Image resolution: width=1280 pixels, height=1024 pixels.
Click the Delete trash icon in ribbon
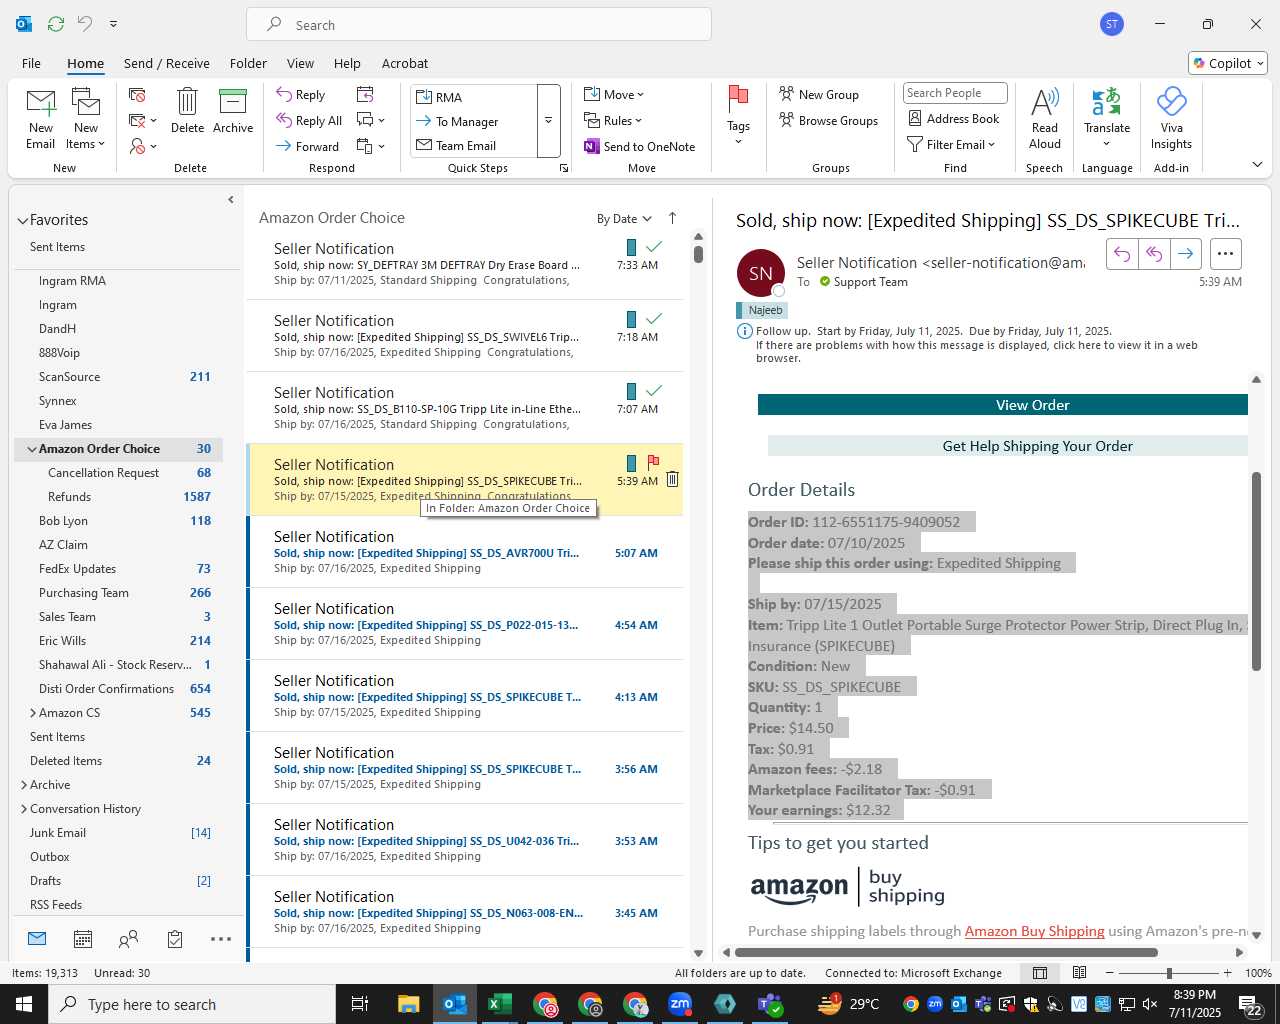187,111
